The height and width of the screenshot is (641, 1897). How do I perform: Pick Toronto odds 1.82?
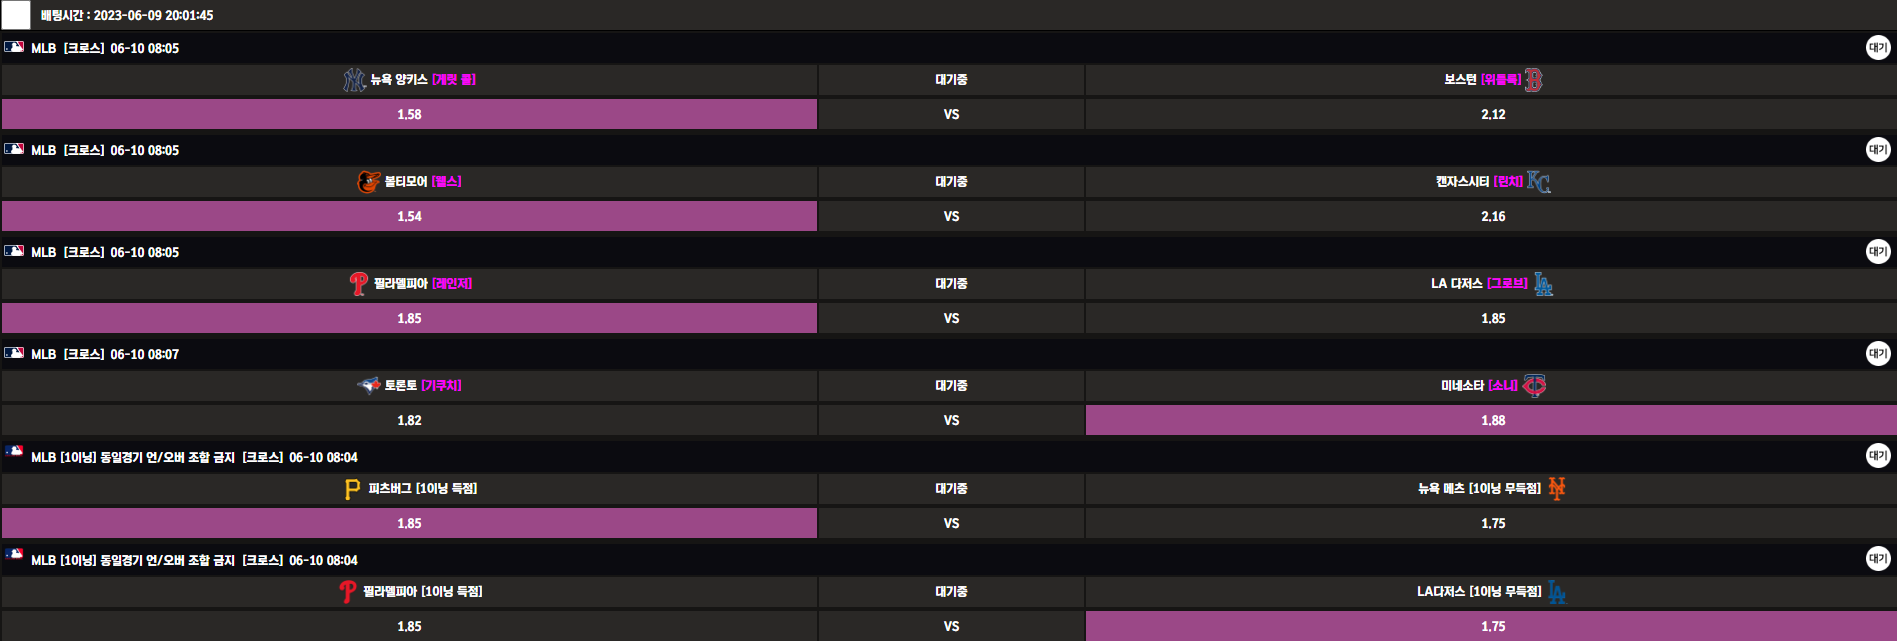click(x=409, y=420)
